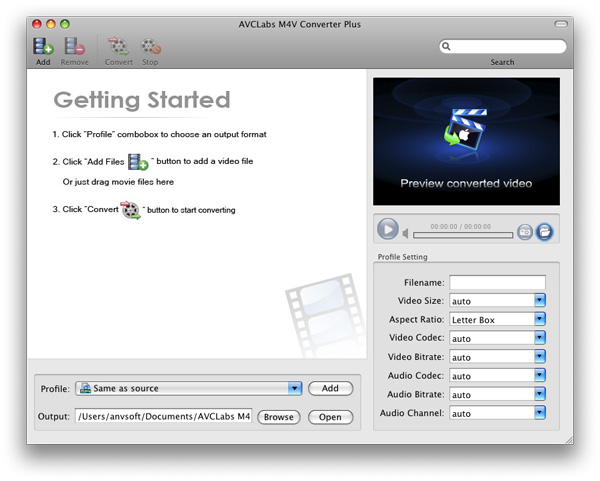Open the snapshot folder icon
The width and height of the screenshot is (600, 481).
tap(545, 232)
